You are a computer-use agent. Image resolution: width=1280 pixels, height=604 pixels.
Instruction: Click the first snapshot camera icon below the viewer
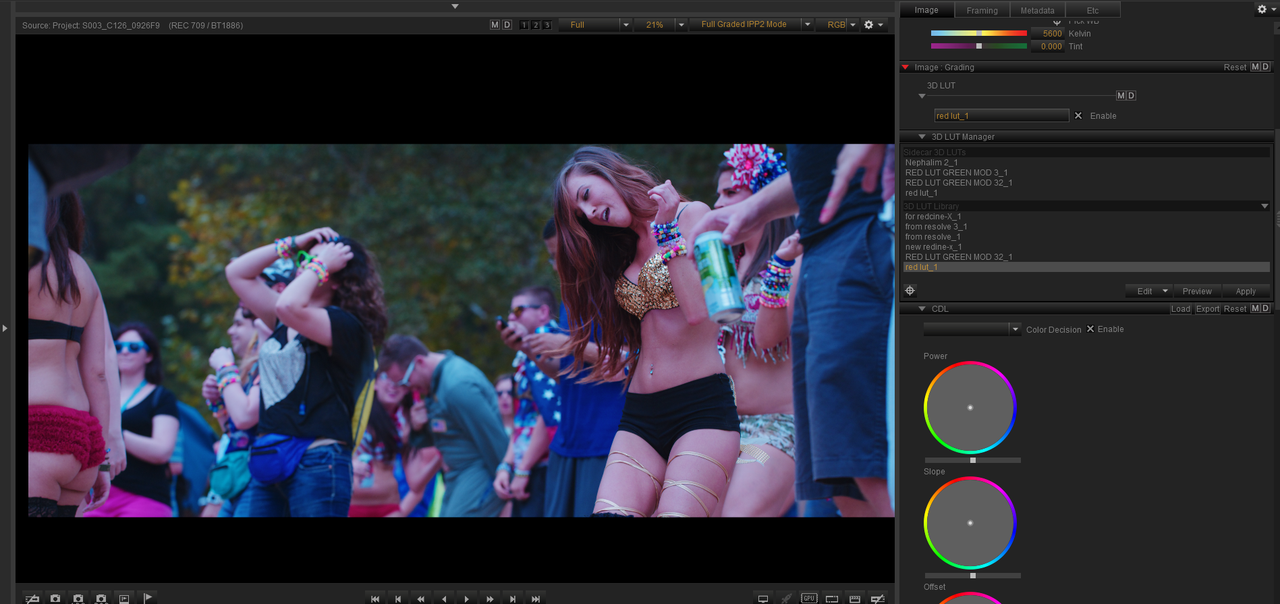click(x=55, y=598)
